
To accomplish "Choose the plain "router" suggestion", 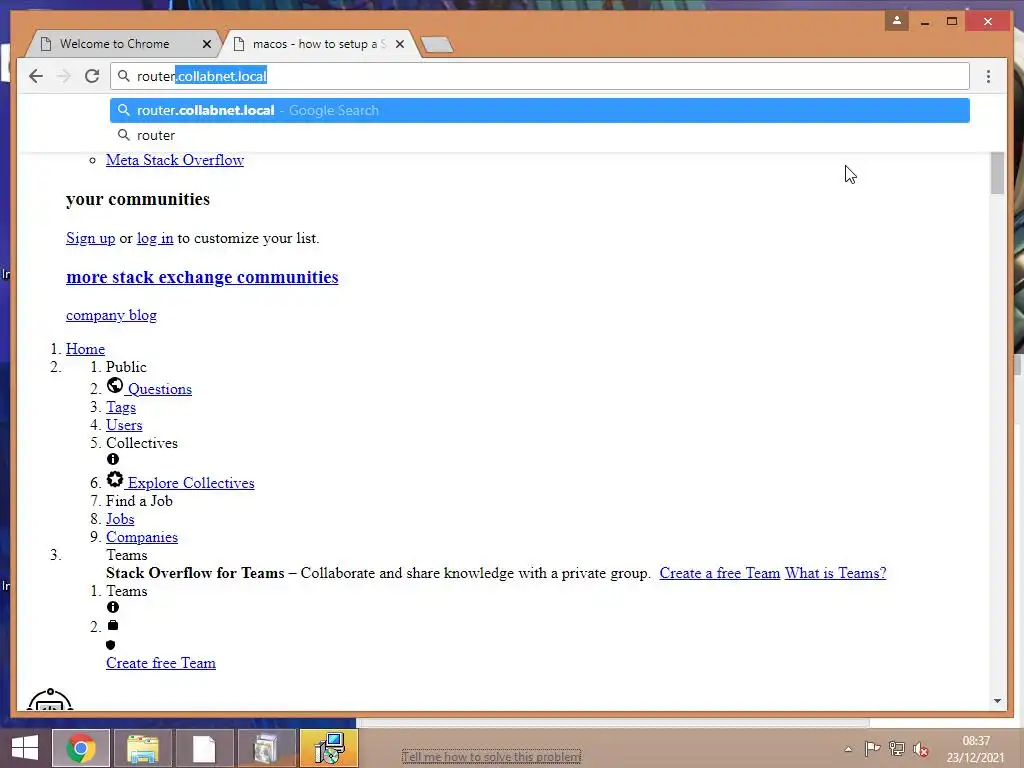I will [x=539, y=135].
